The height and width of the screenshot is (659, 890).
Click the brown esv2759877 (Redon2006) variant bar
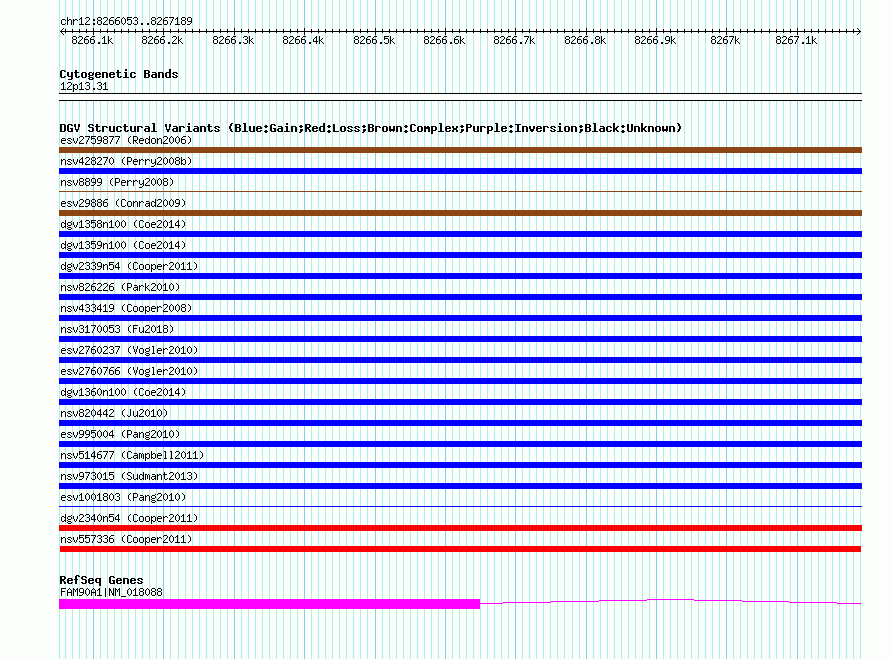click(x=460, y=150)
